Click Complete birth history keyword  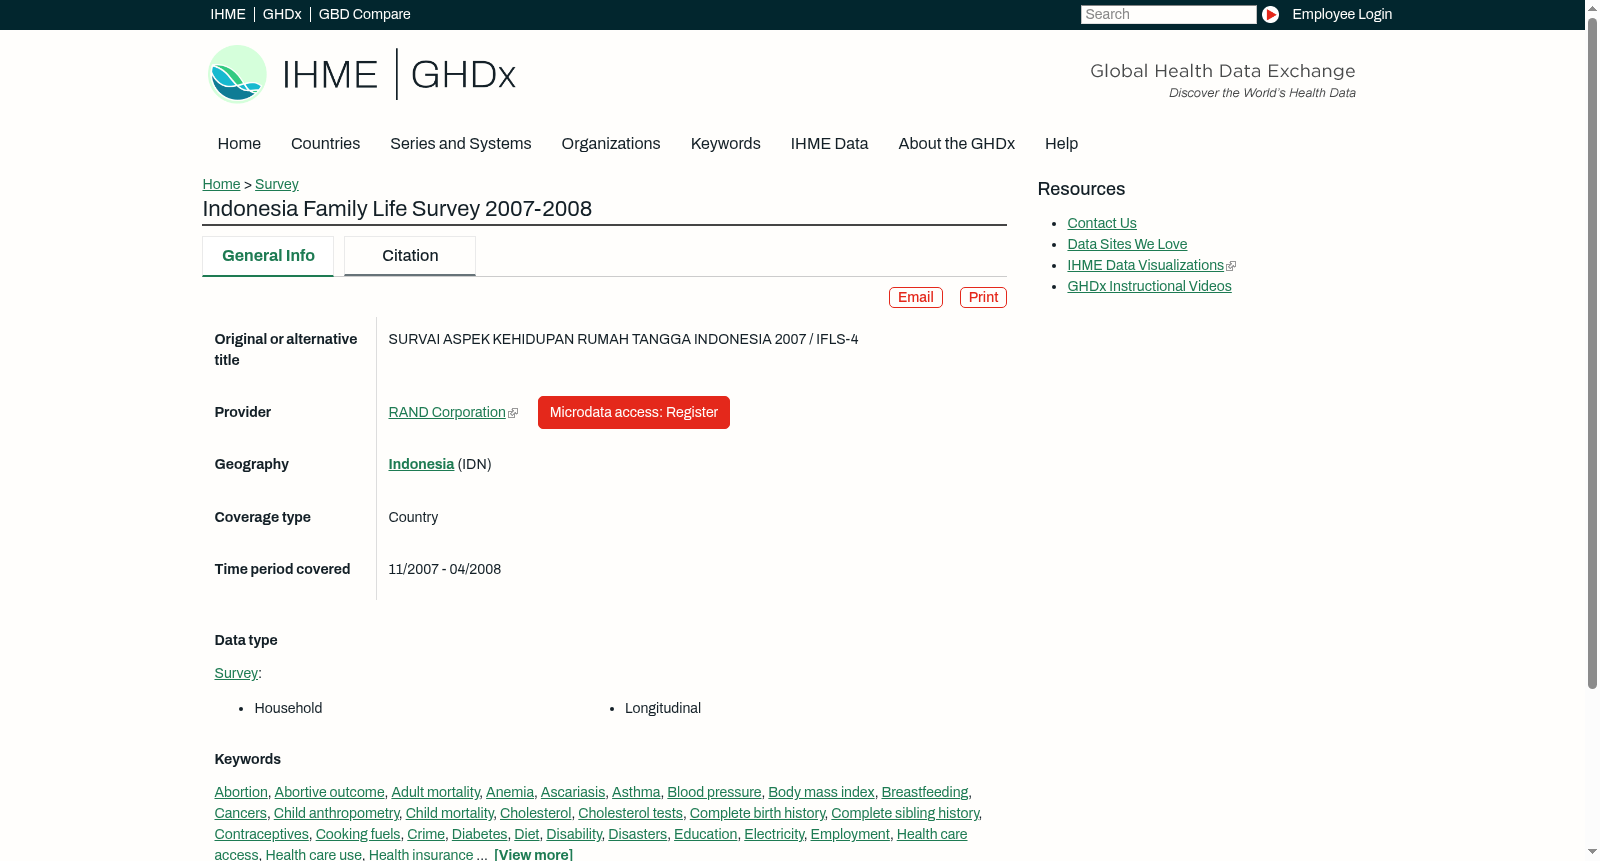pos(757,813)
